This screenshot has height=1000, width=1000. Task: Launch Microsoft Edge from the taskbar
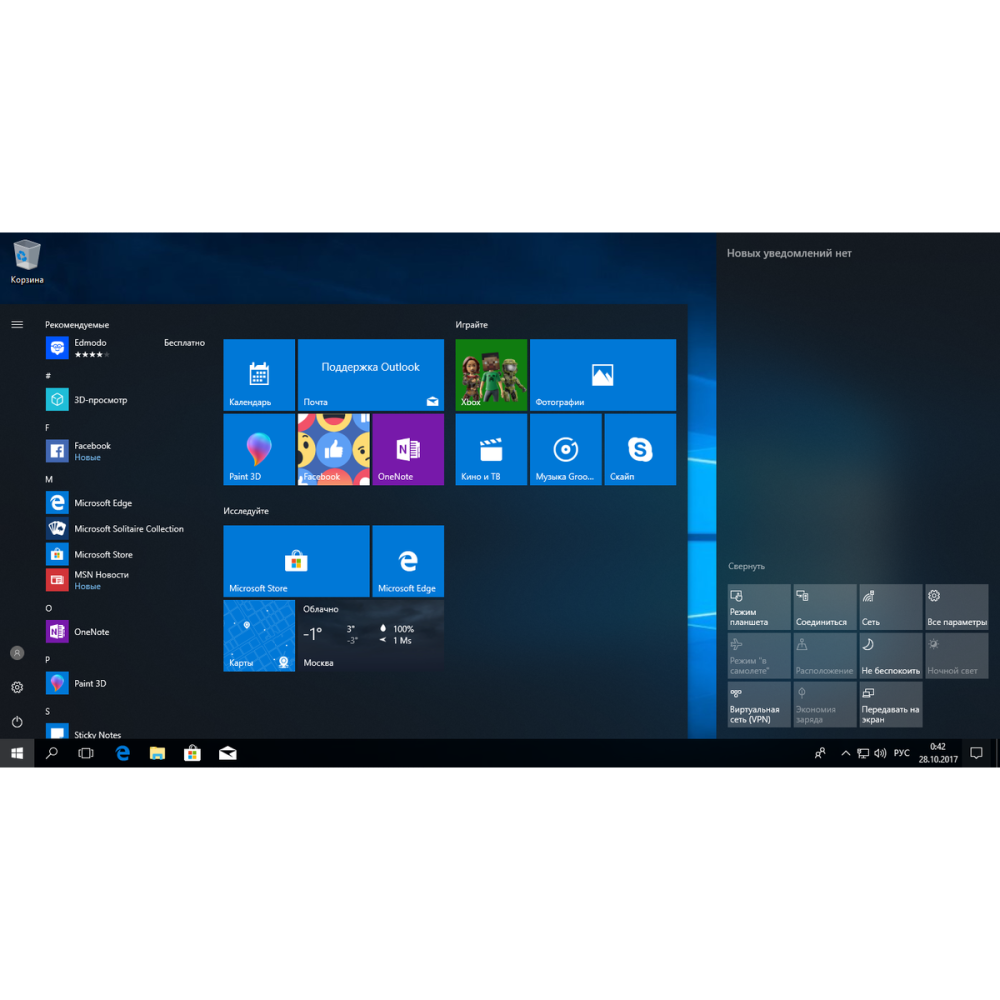point(122,753)
